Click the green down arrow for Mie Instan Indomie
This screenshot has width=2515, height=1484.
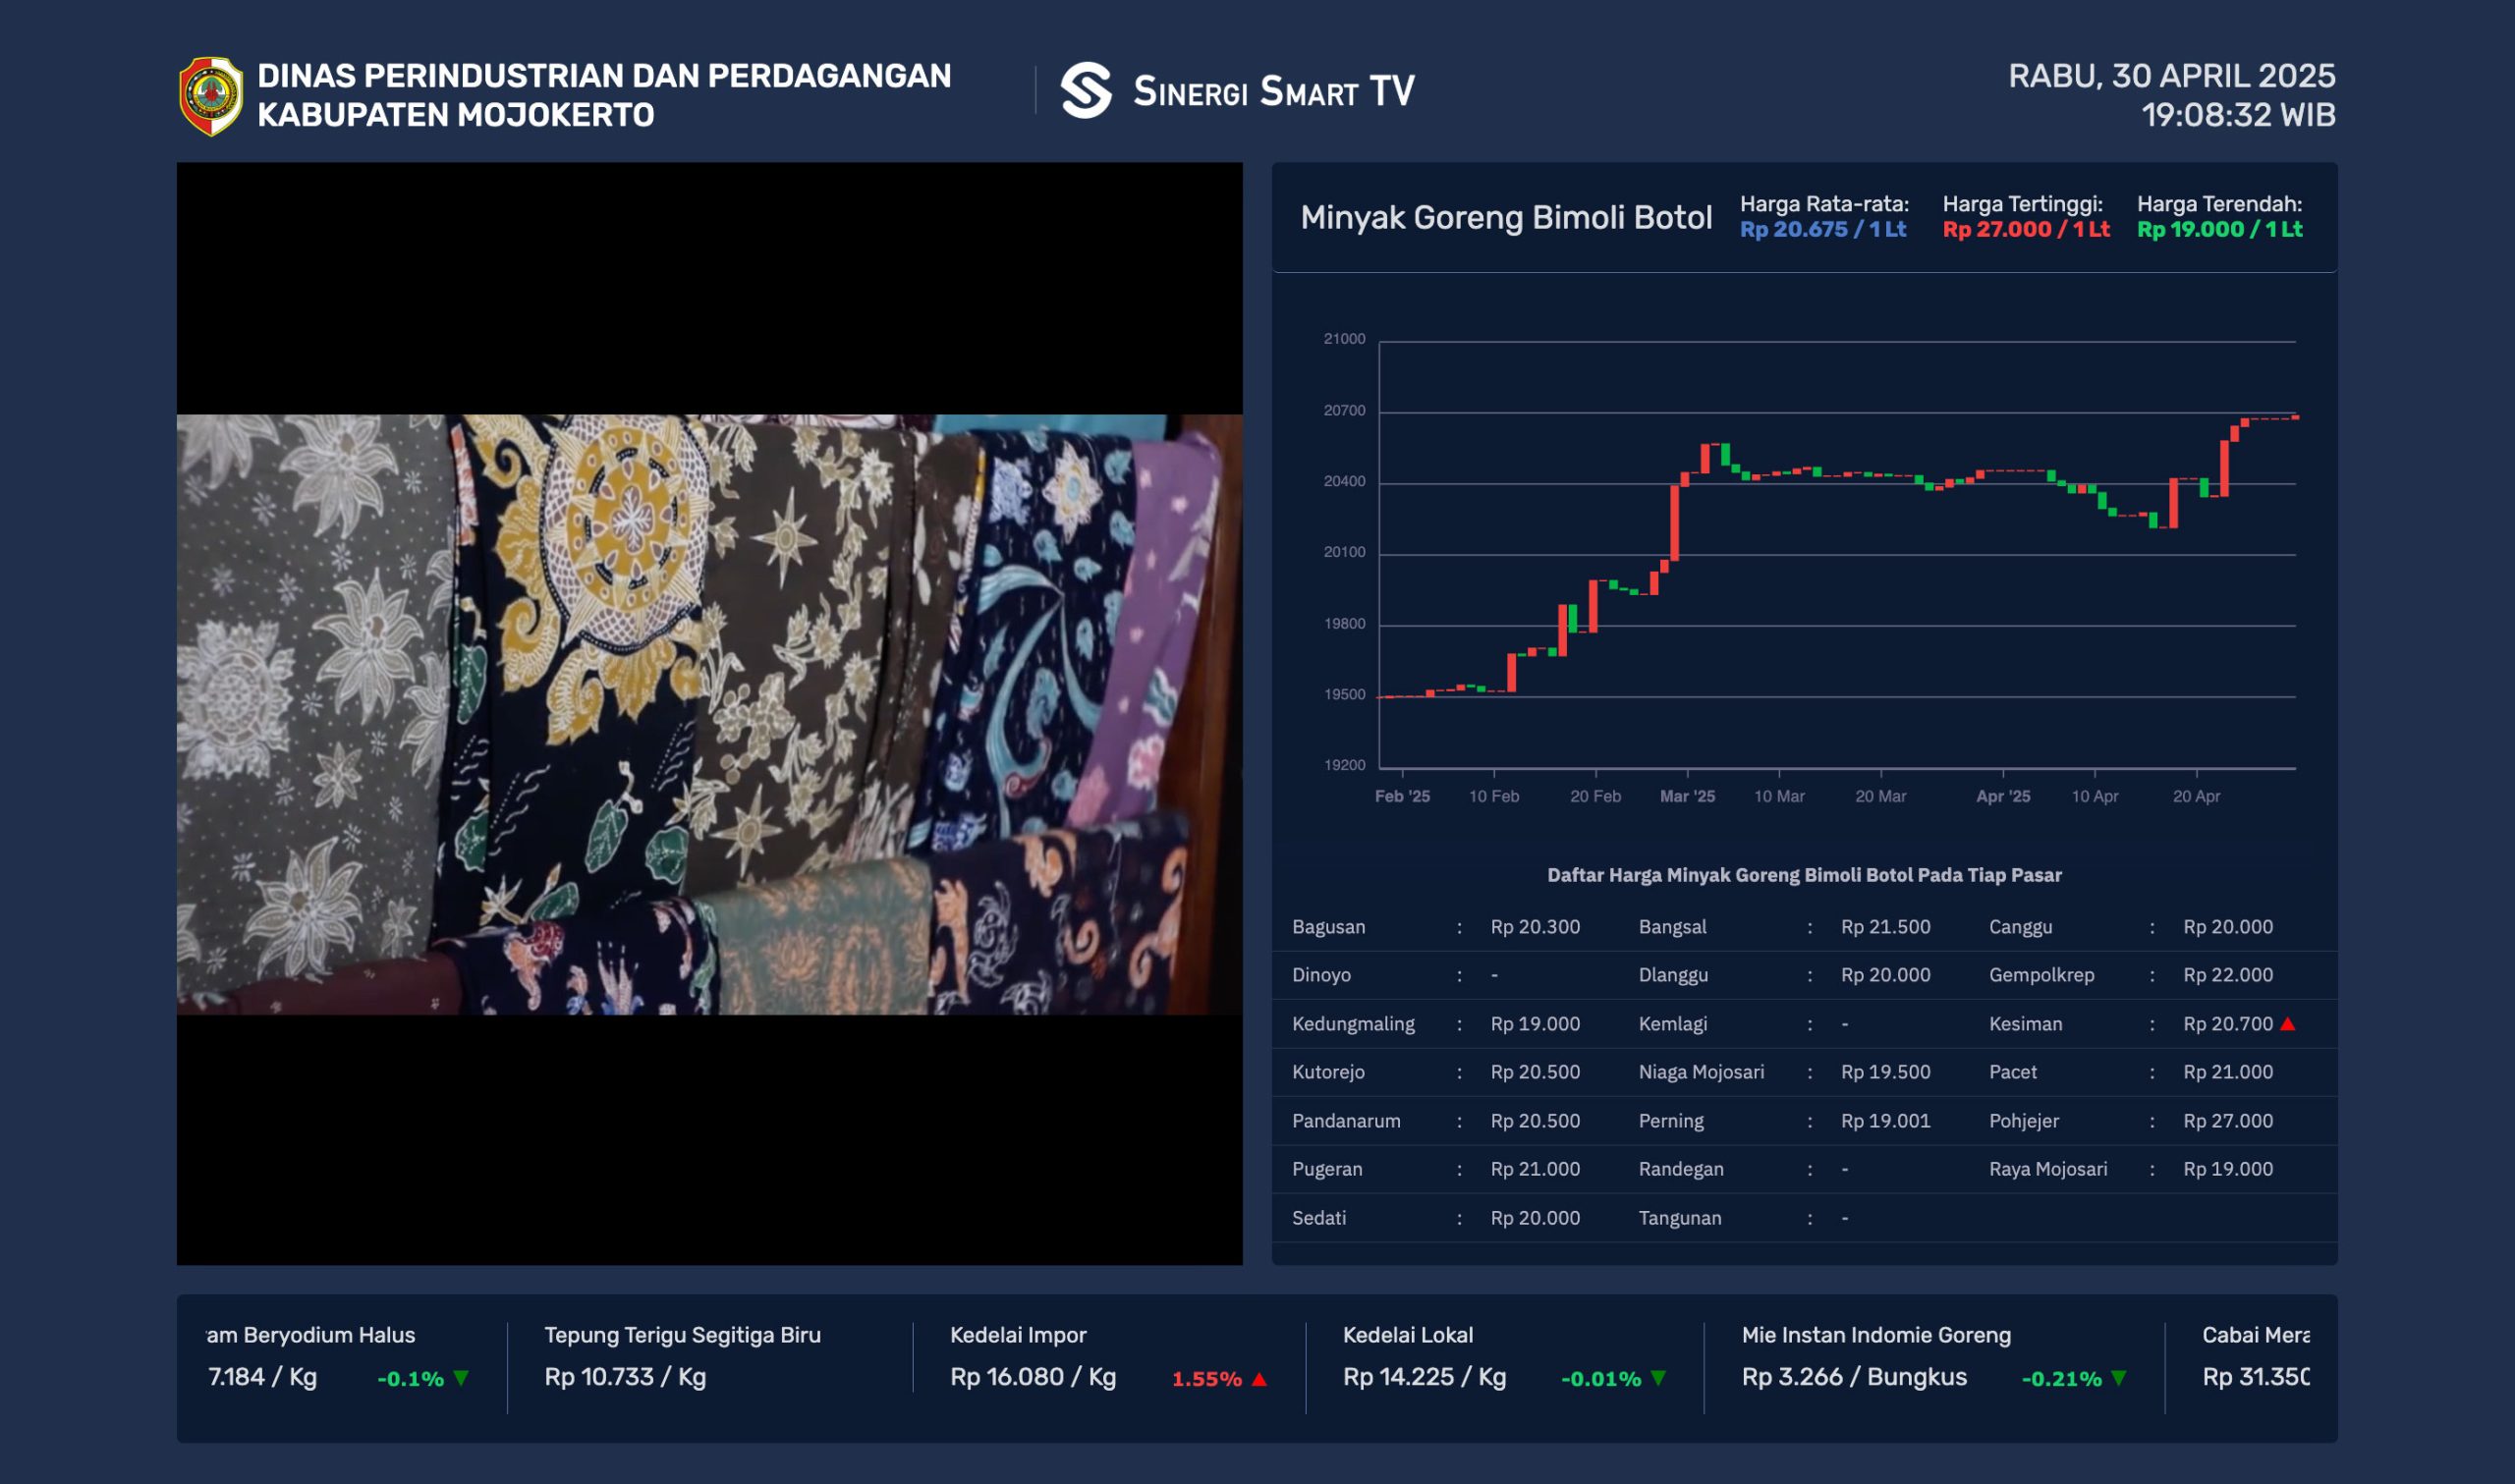[x=2118, y=1378]
